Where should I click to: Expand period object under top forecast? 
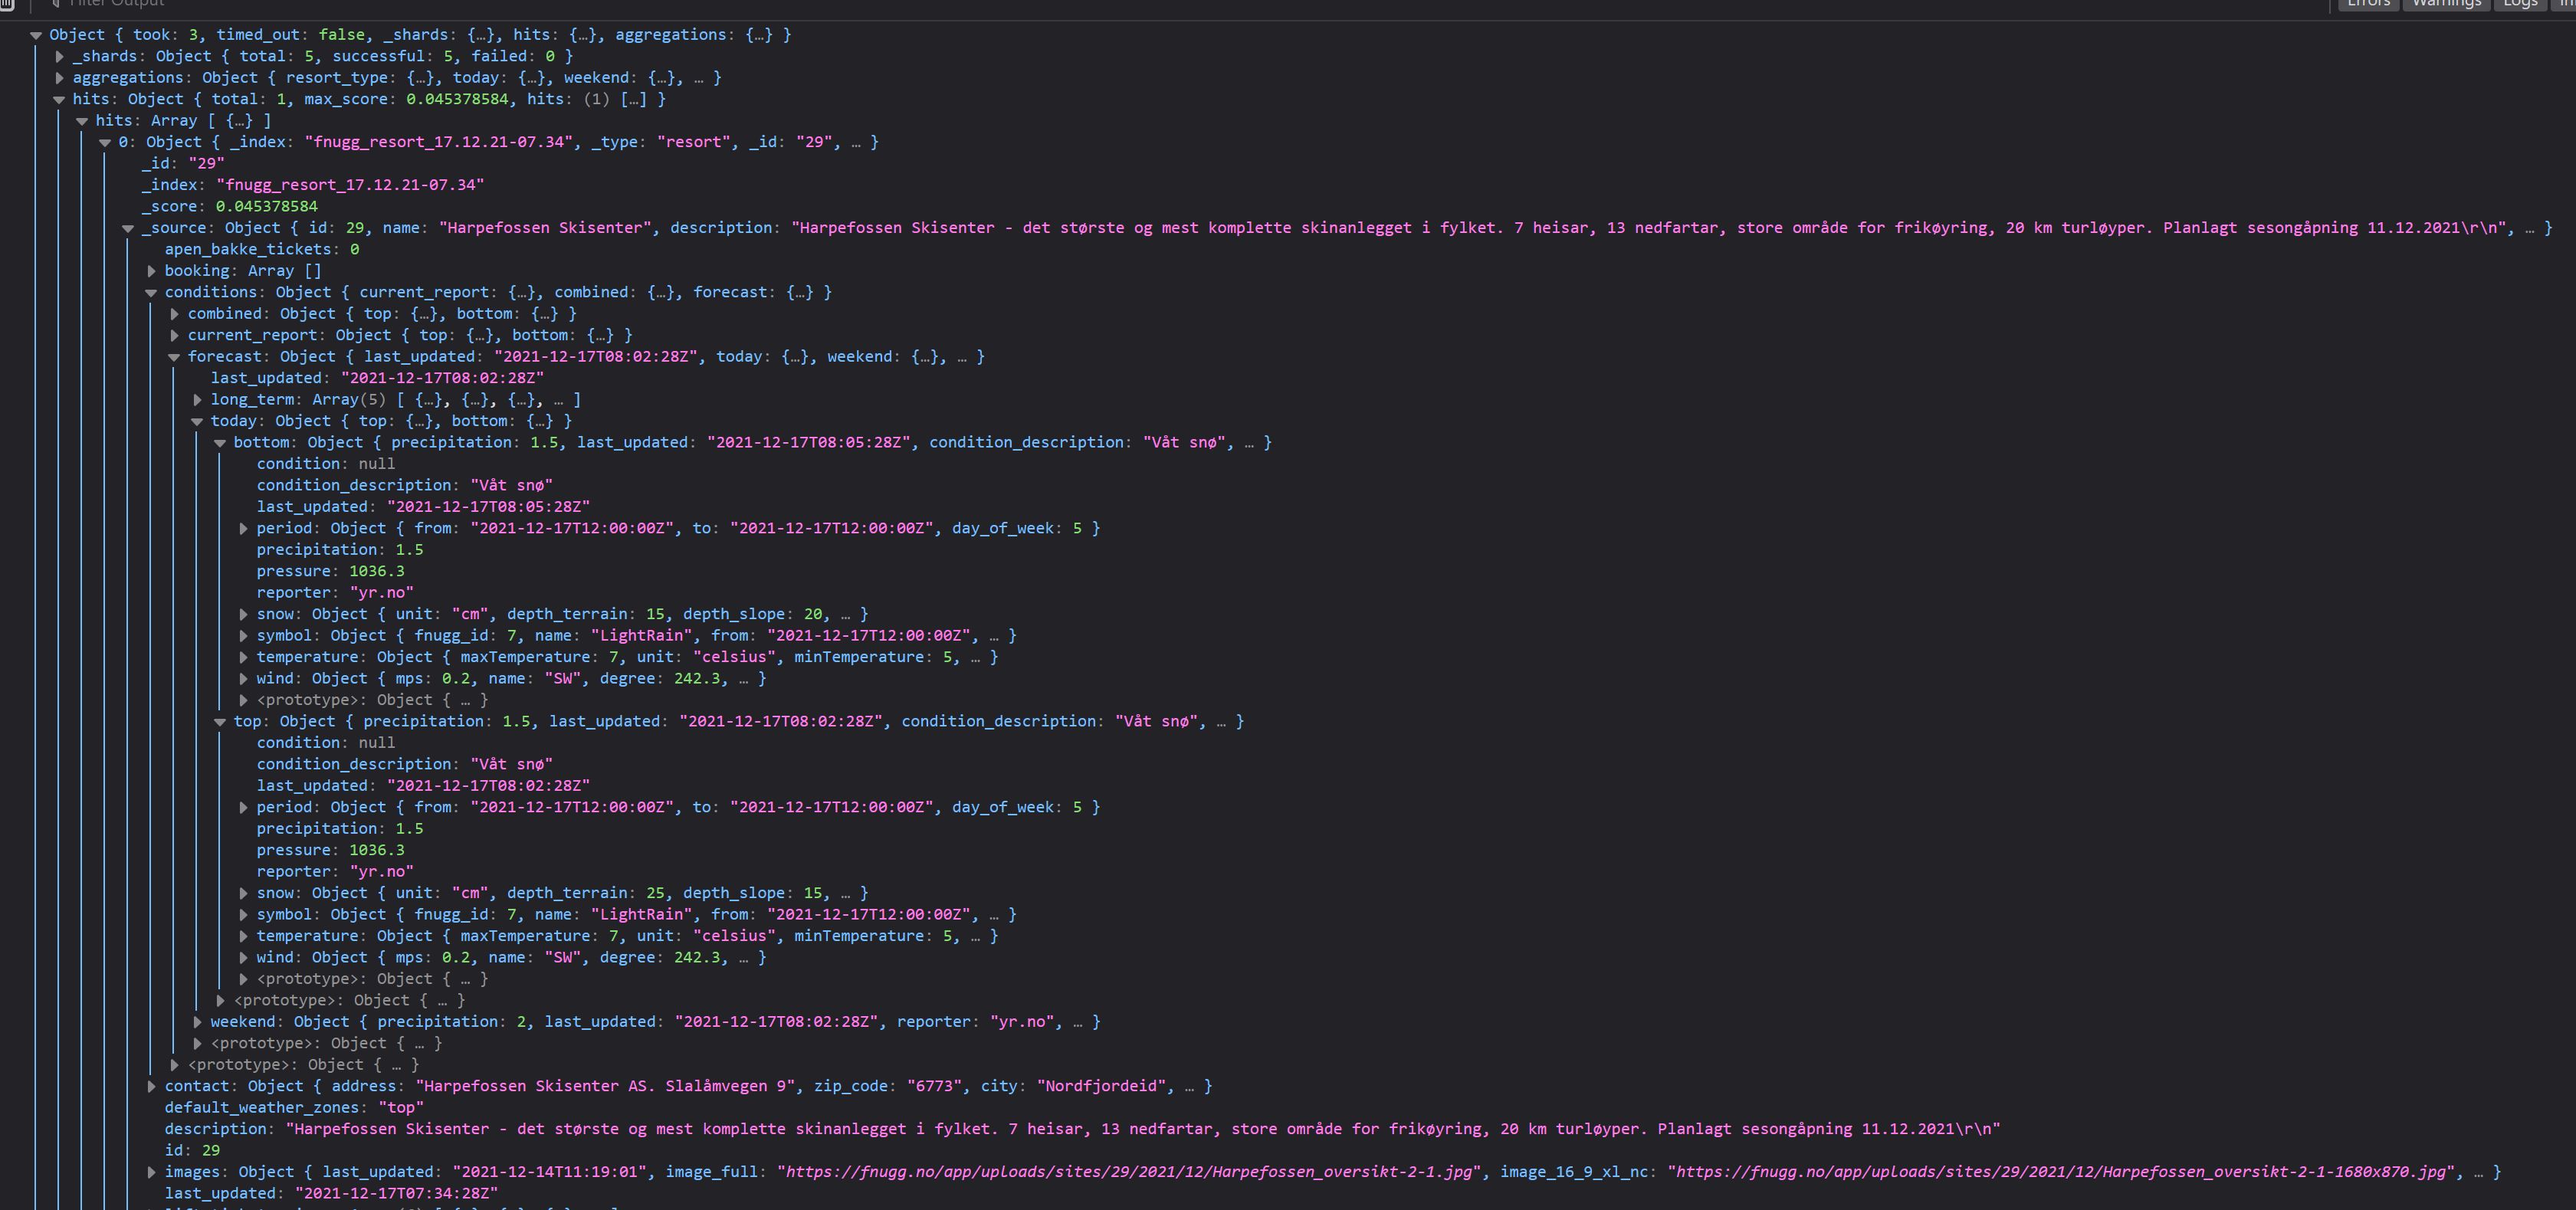coord(244,808)
